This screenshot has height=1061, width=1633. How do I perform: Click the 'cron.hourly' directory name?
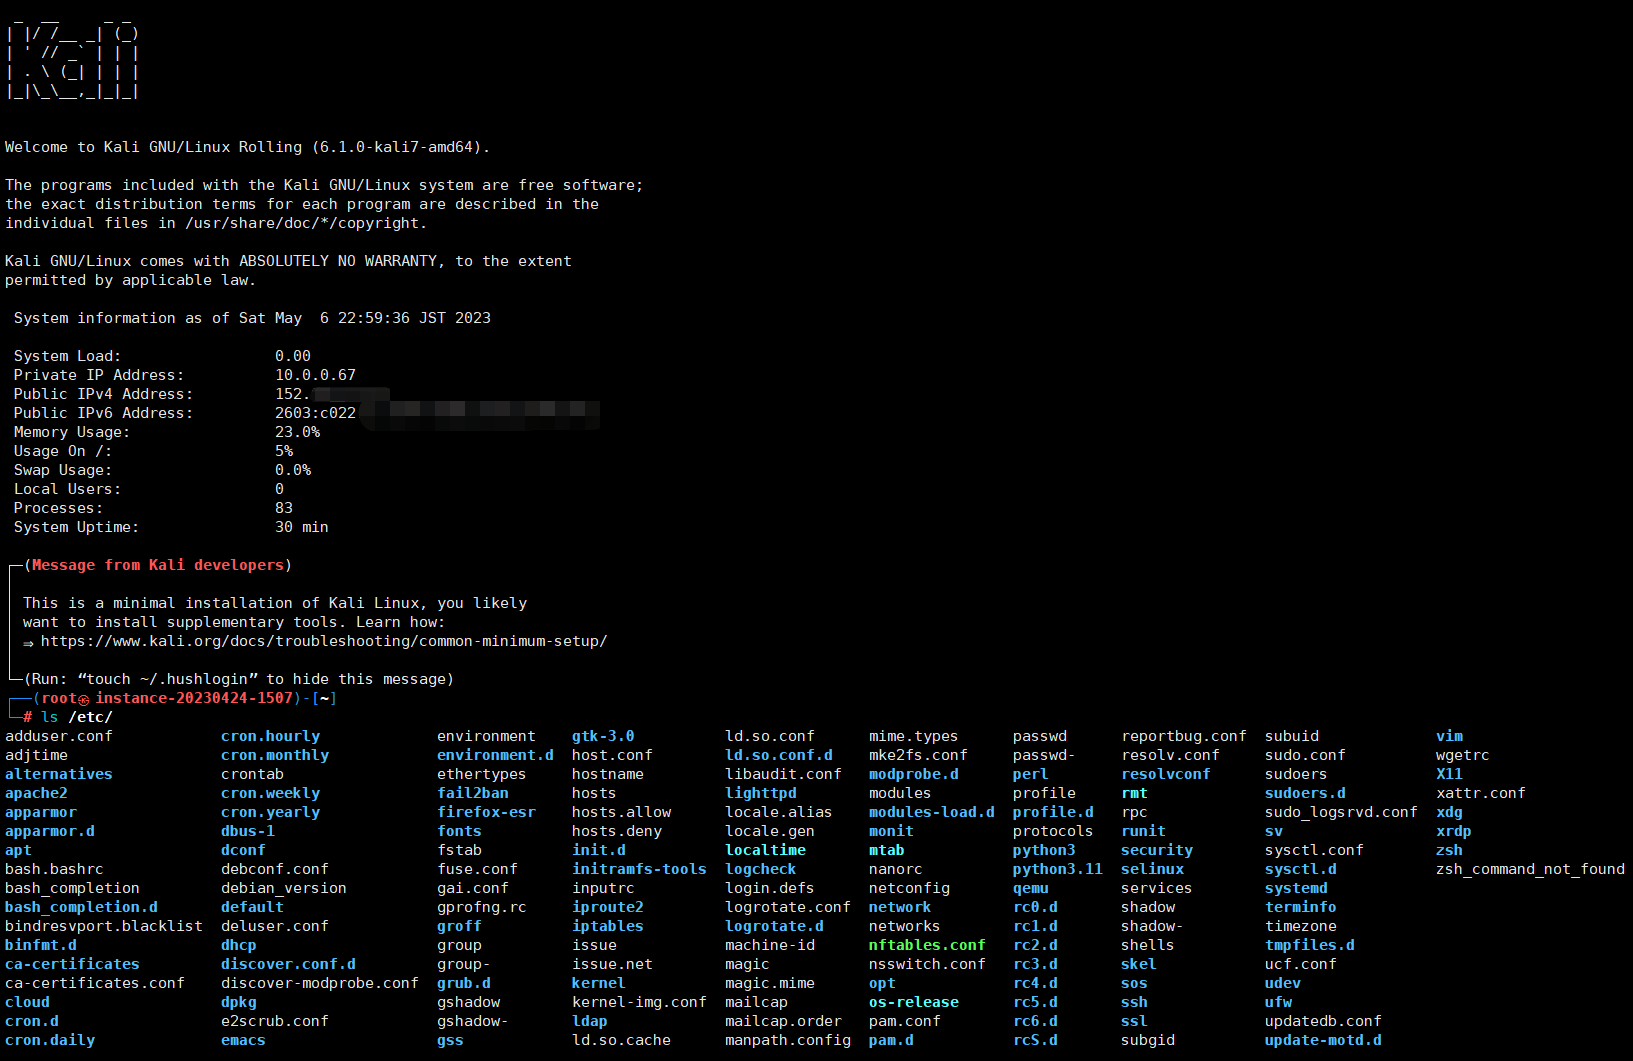pos(271,736)
